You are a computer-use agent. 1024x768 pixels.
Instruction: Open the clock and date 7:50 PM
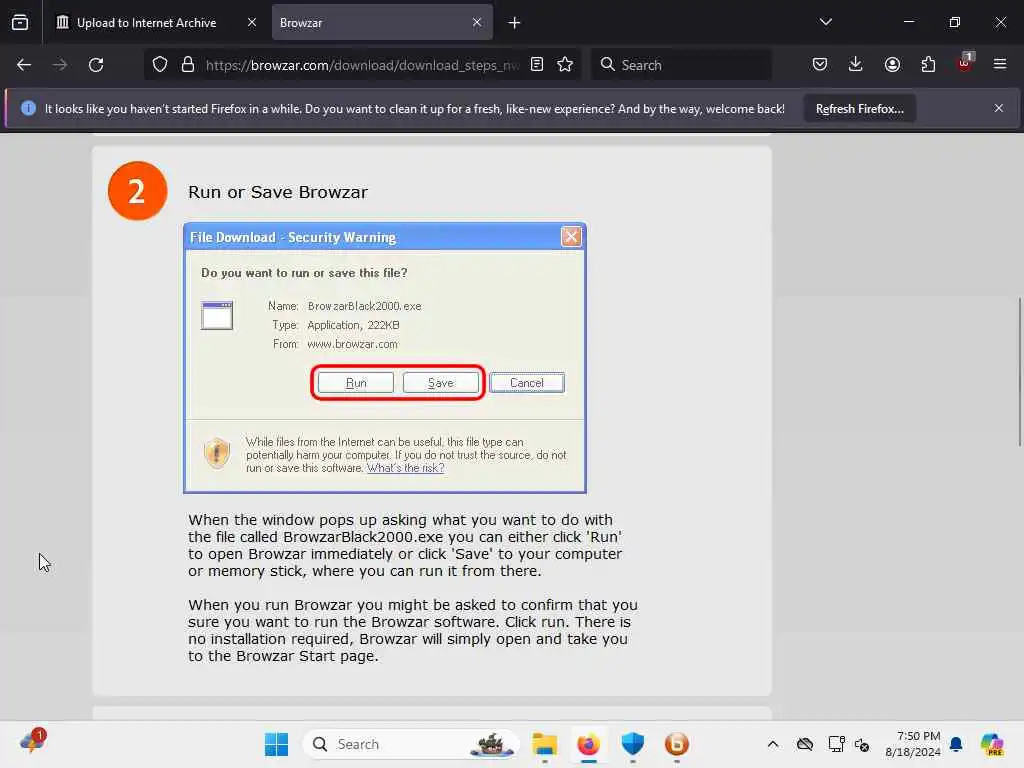pyautogui.click(x=912, y=744)
